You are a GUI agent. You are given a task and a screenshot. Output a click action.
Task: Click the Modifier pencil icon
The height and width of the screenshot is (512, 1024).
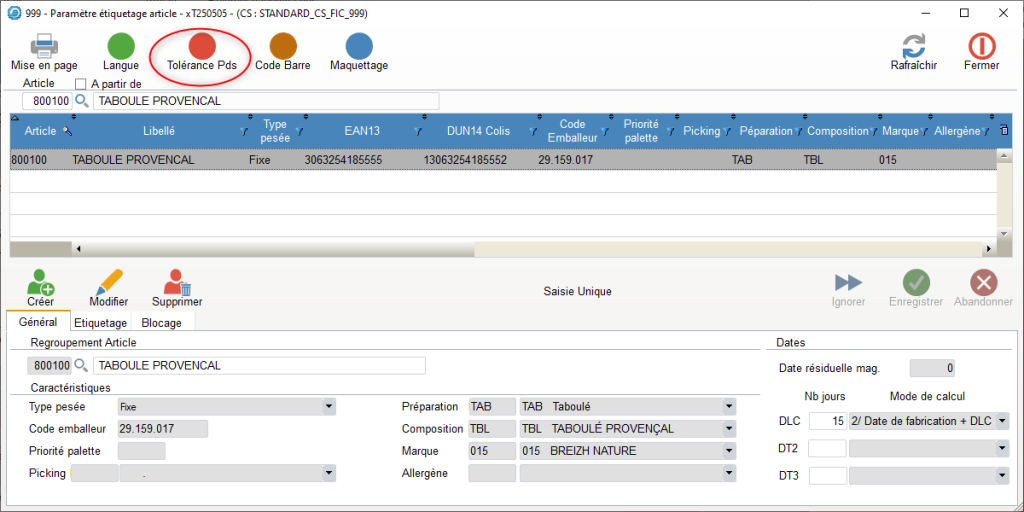pyautogui.click(x=108, y=283)
